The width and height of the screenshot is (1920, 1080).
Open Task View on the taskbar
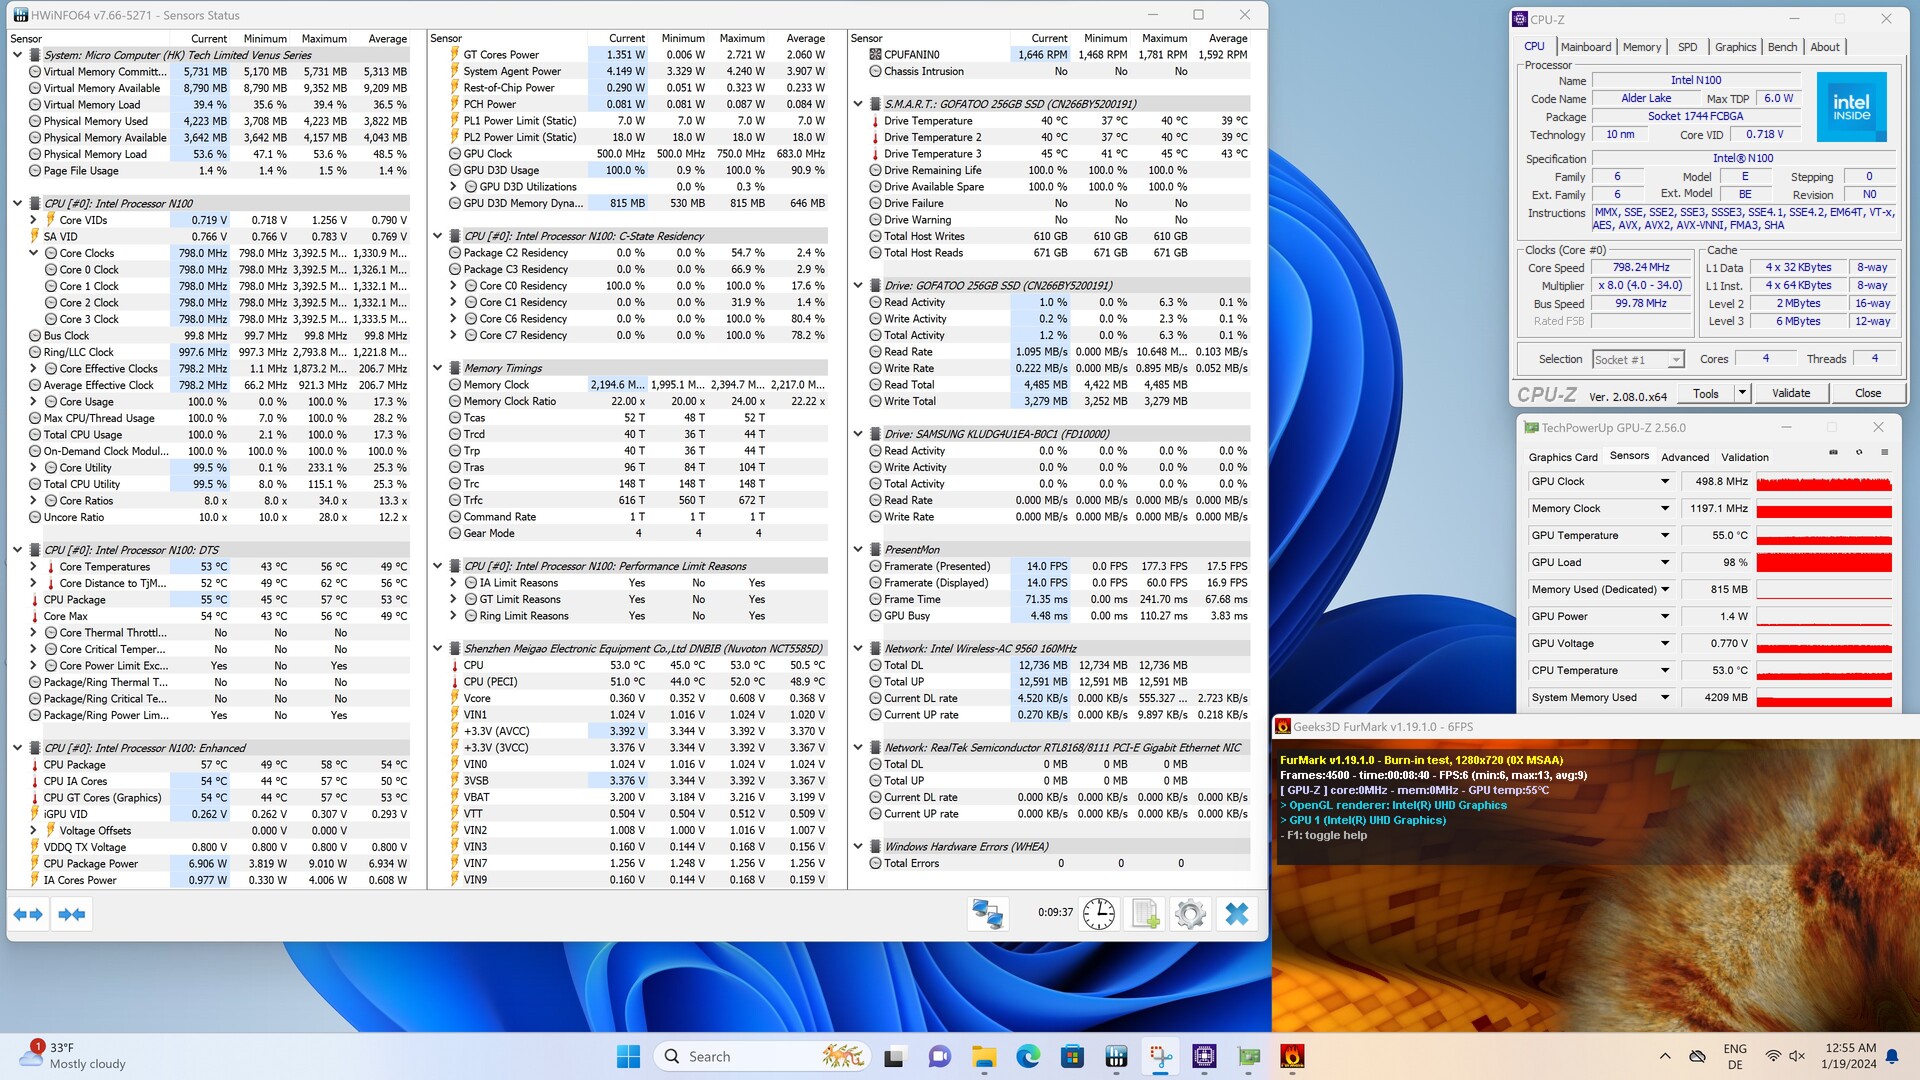click(895, 1056)
